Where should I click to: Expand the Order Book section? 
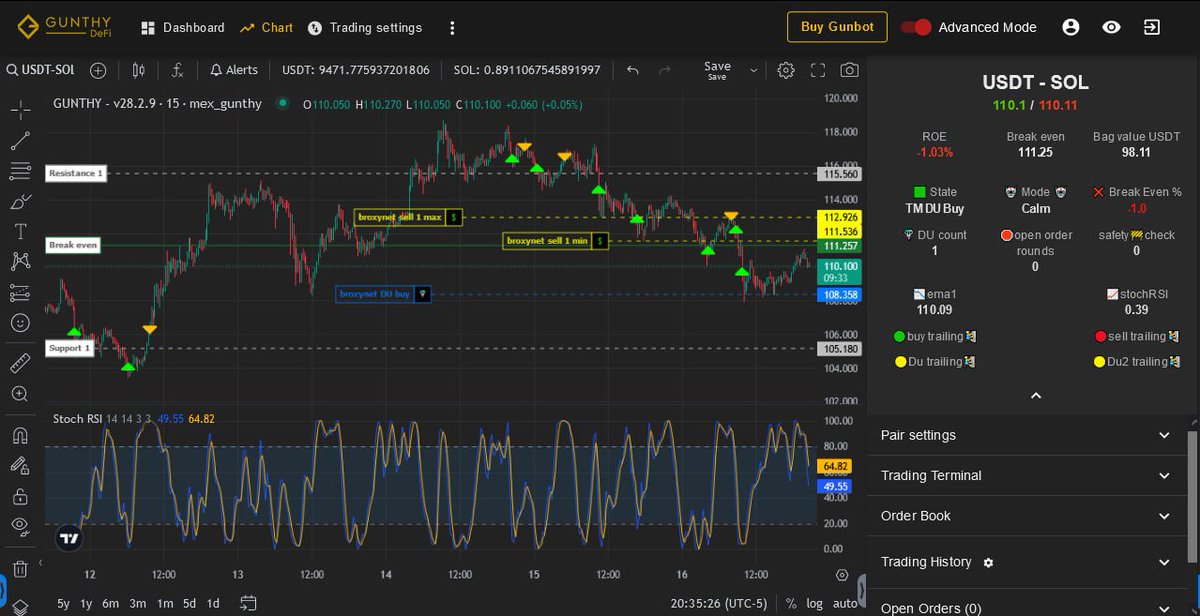click(x=1026, y=516)
